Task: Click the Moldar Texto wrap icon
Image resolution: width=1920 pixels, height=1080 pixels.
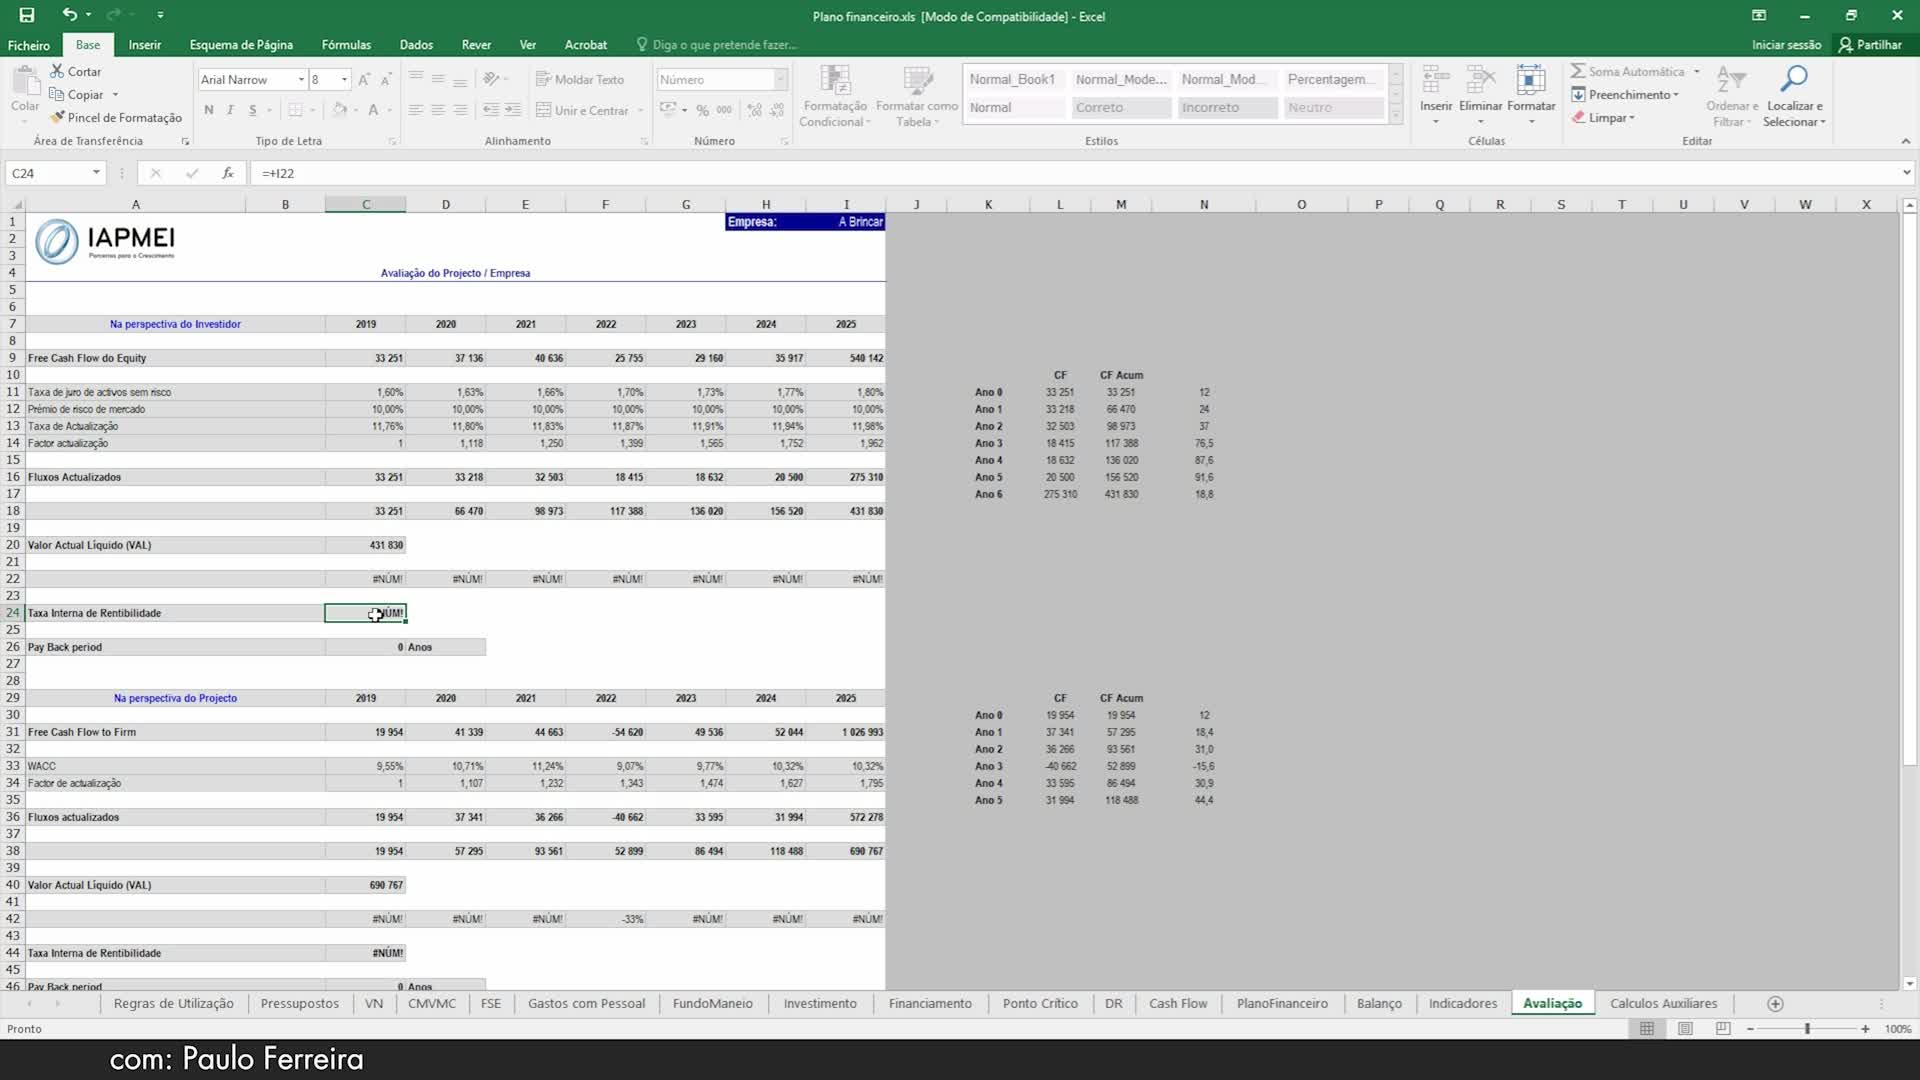Action: coord(543,79)
